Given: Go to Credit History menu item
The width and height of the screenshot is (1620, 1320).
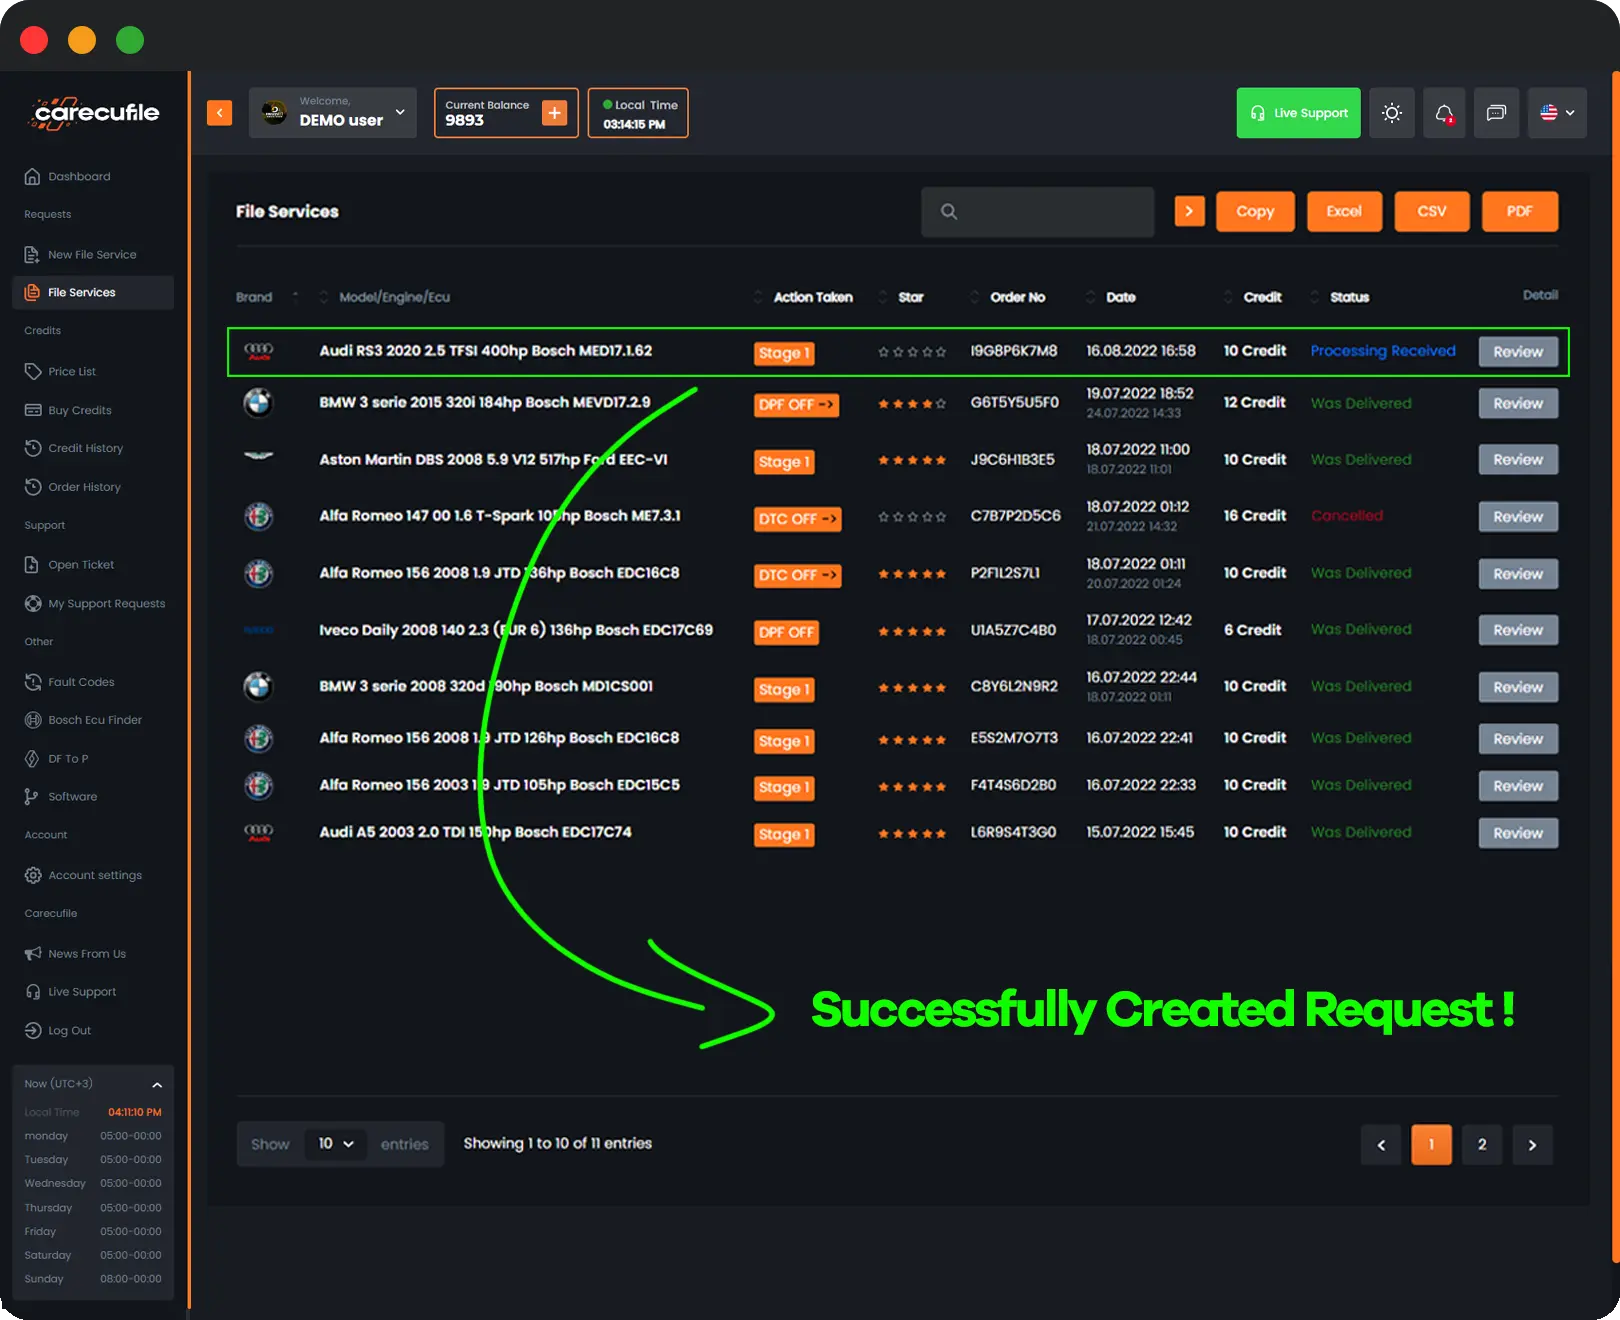Looking at the screenshot, I should (85, 448).
